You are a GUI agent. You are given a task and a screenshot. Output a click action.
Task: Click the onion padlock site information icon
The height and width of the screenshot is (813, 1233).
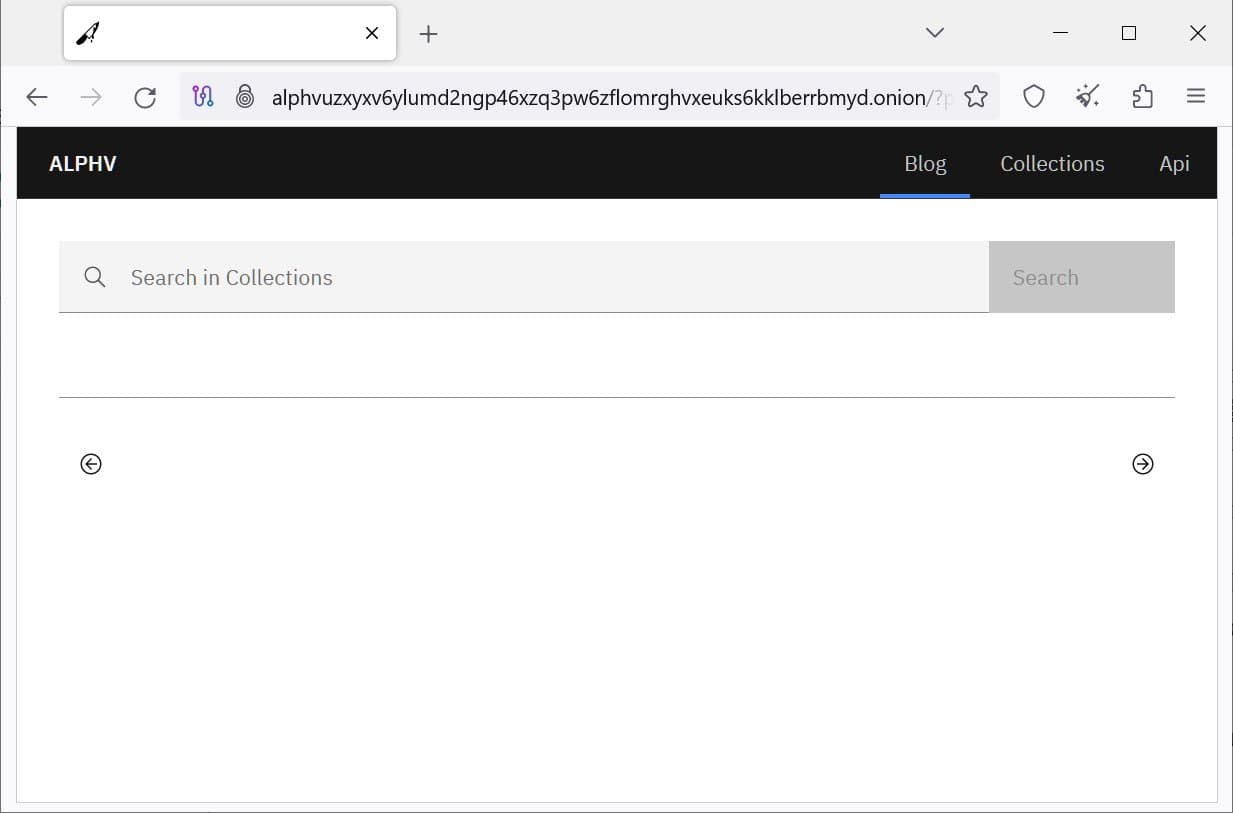pyautogui.click(x=245, y=96)
